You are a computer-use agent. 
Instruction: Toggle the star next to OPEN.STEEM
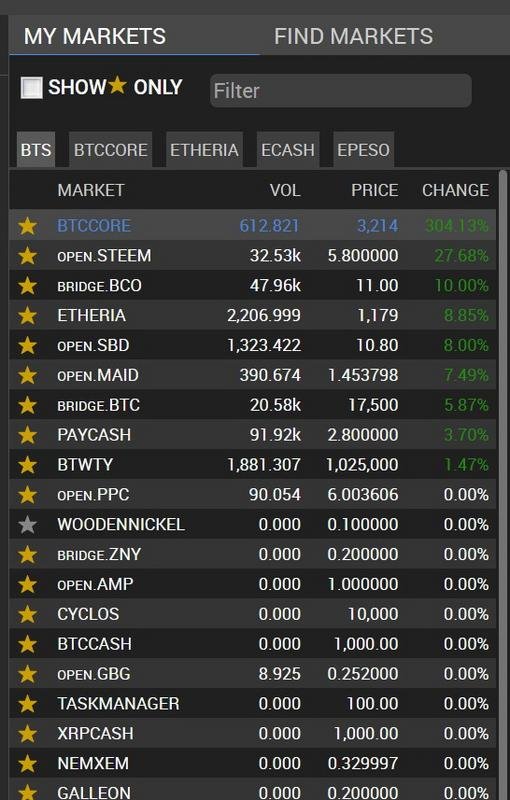28,256
